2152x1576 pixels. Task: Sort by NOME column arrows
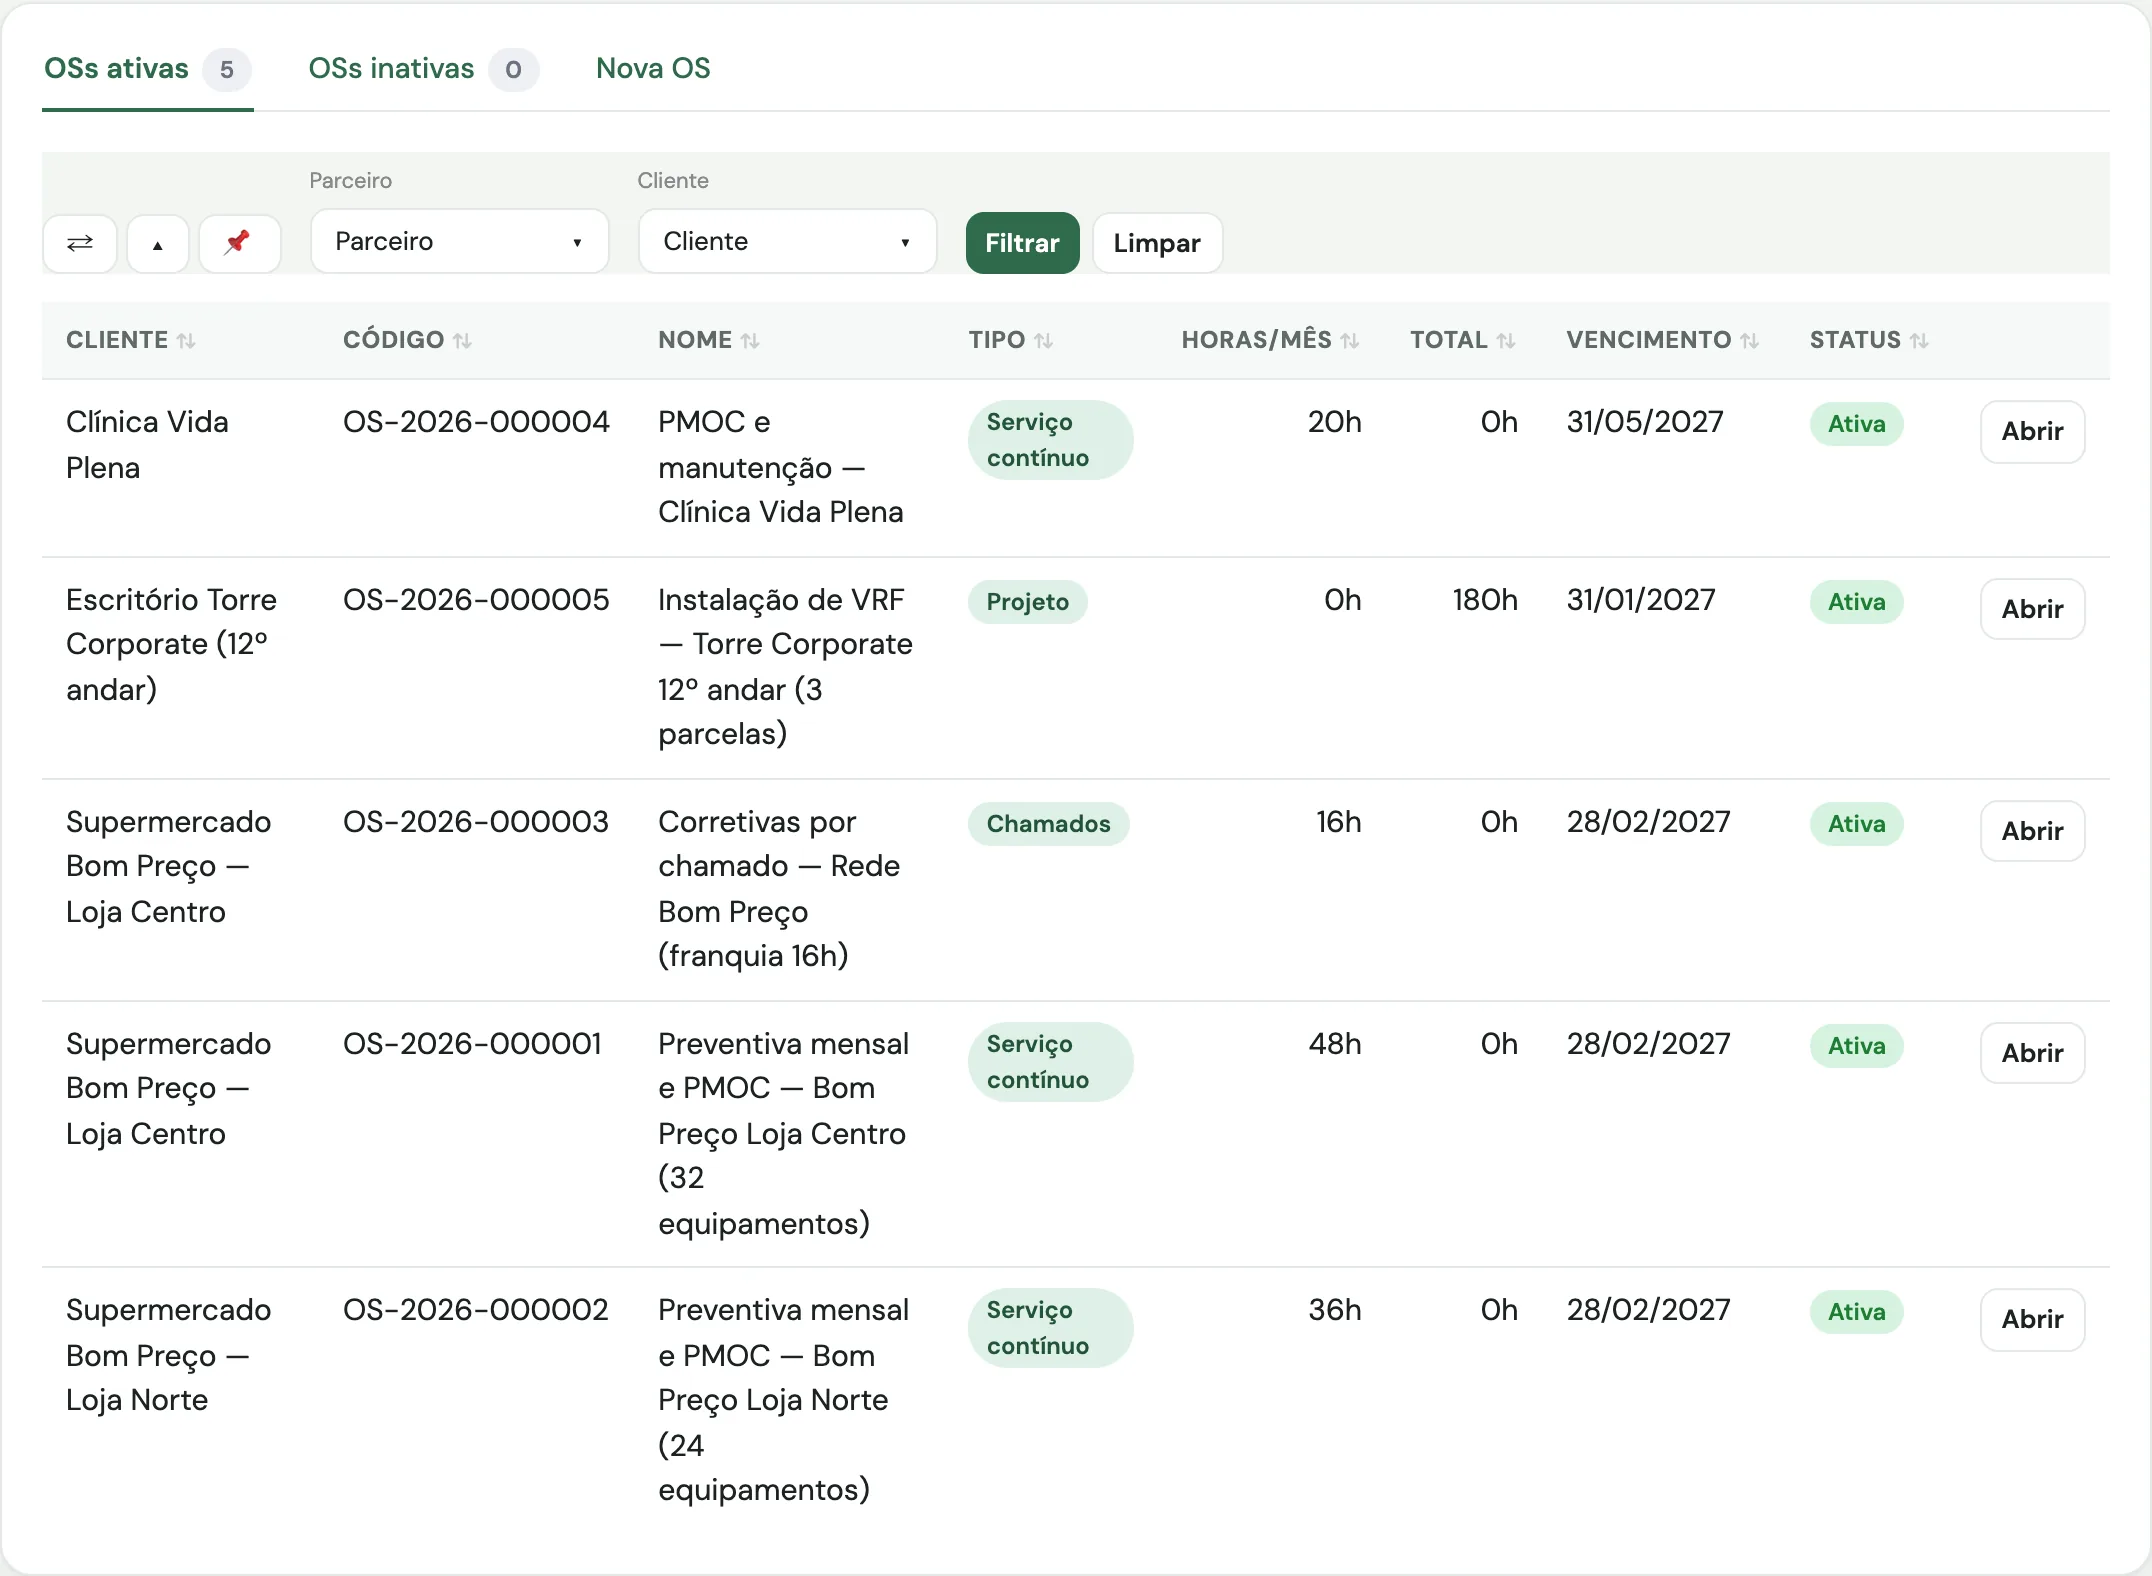[750, 341]
